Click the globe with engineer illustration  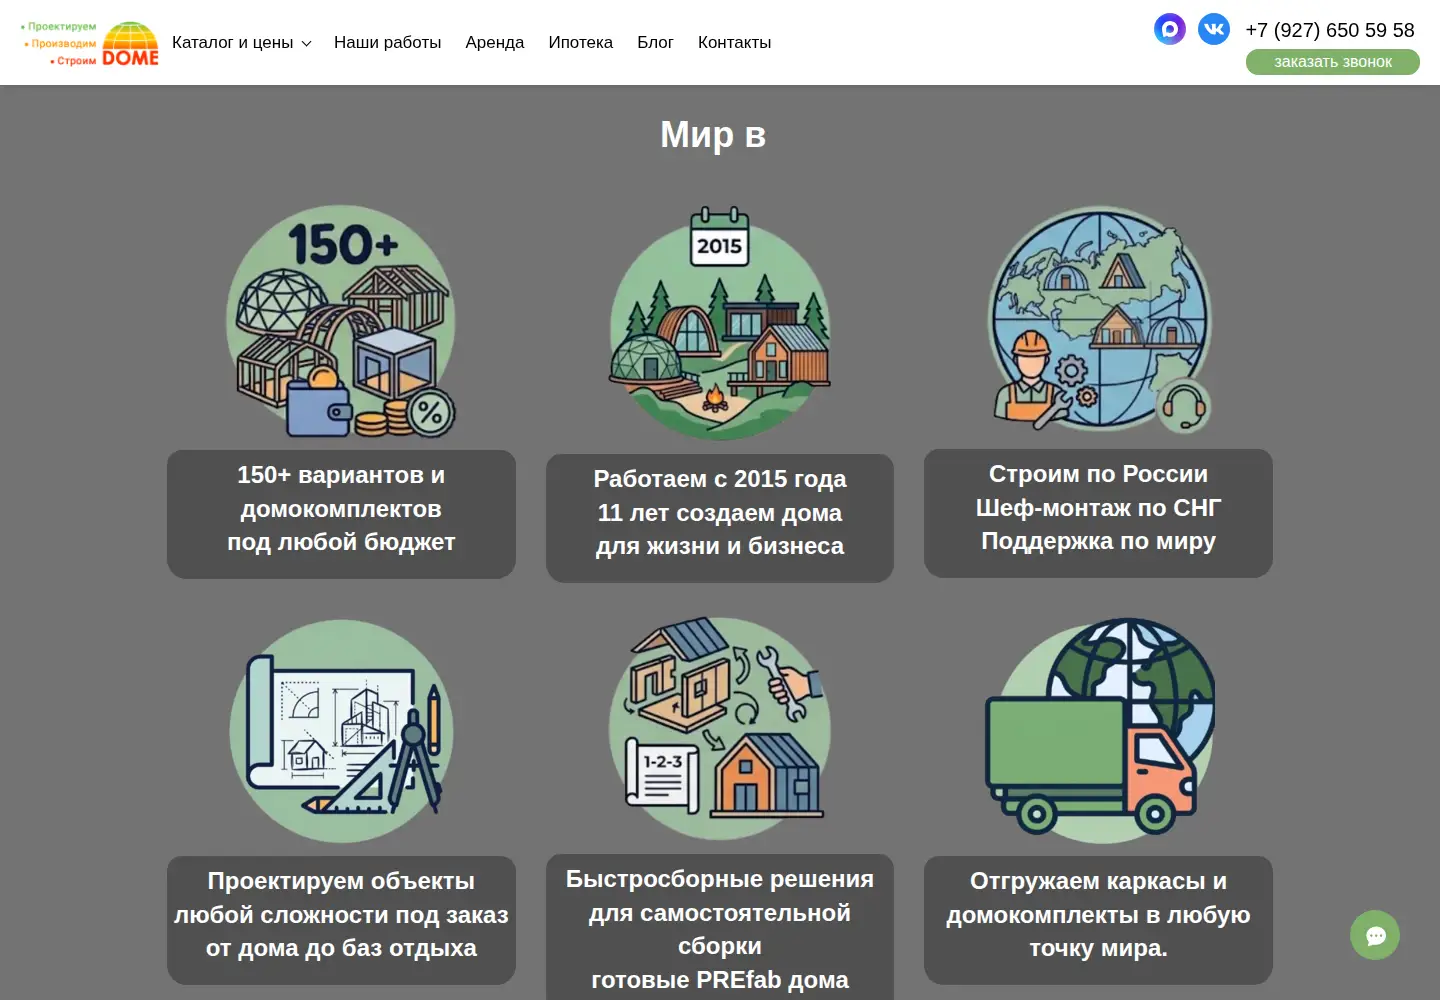click(x=1100, y=320)
